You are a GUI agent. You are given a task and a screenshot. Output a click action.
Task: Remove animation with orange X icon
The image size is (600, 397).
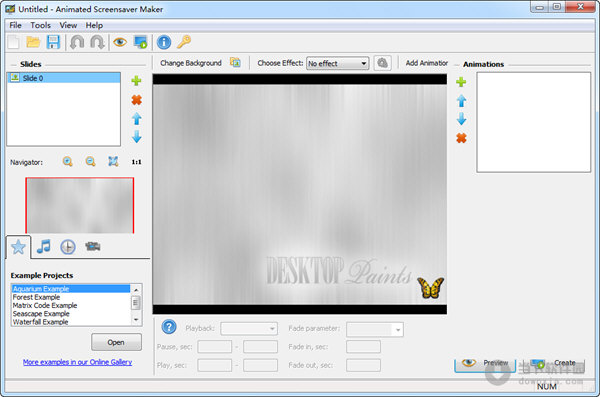pyautogui.click(x=461, y=138)
